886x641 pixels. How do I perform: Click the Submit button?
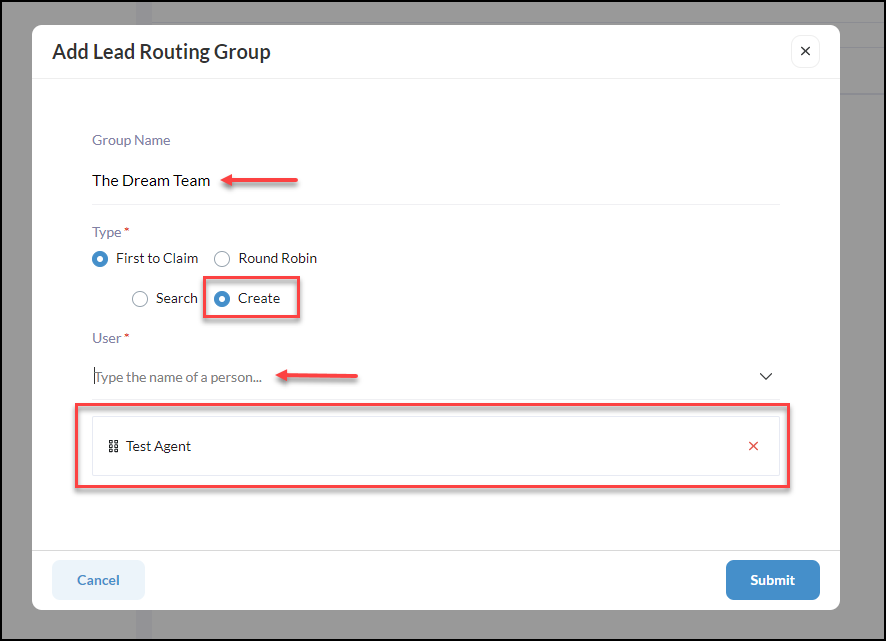click(x=772, y=580)
